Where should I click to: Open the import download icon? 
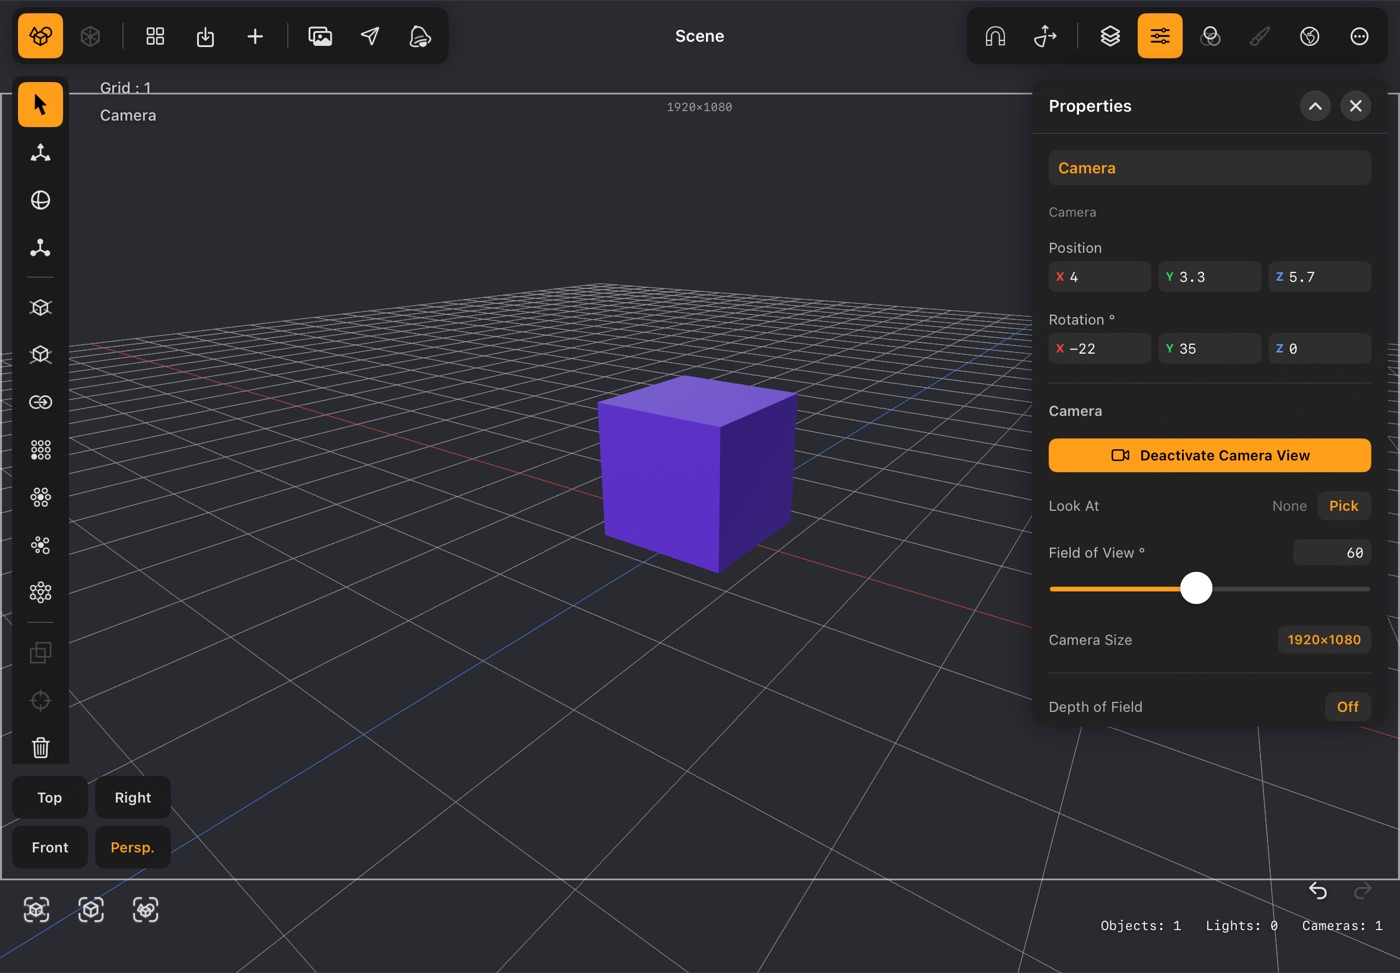tap(205, 36)
